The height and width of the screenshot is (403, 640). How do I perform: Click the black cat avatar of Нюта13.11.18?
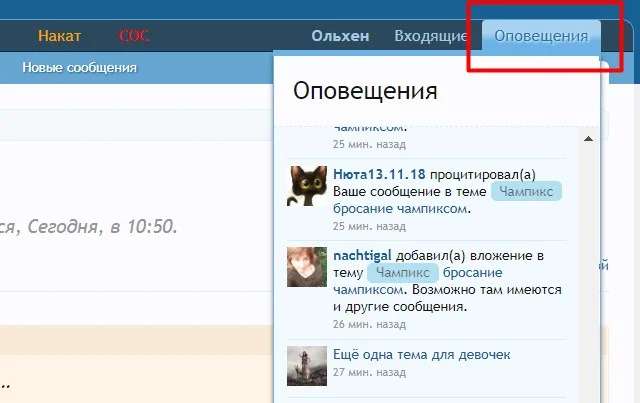pyautogui.click(x=307, y=186)
